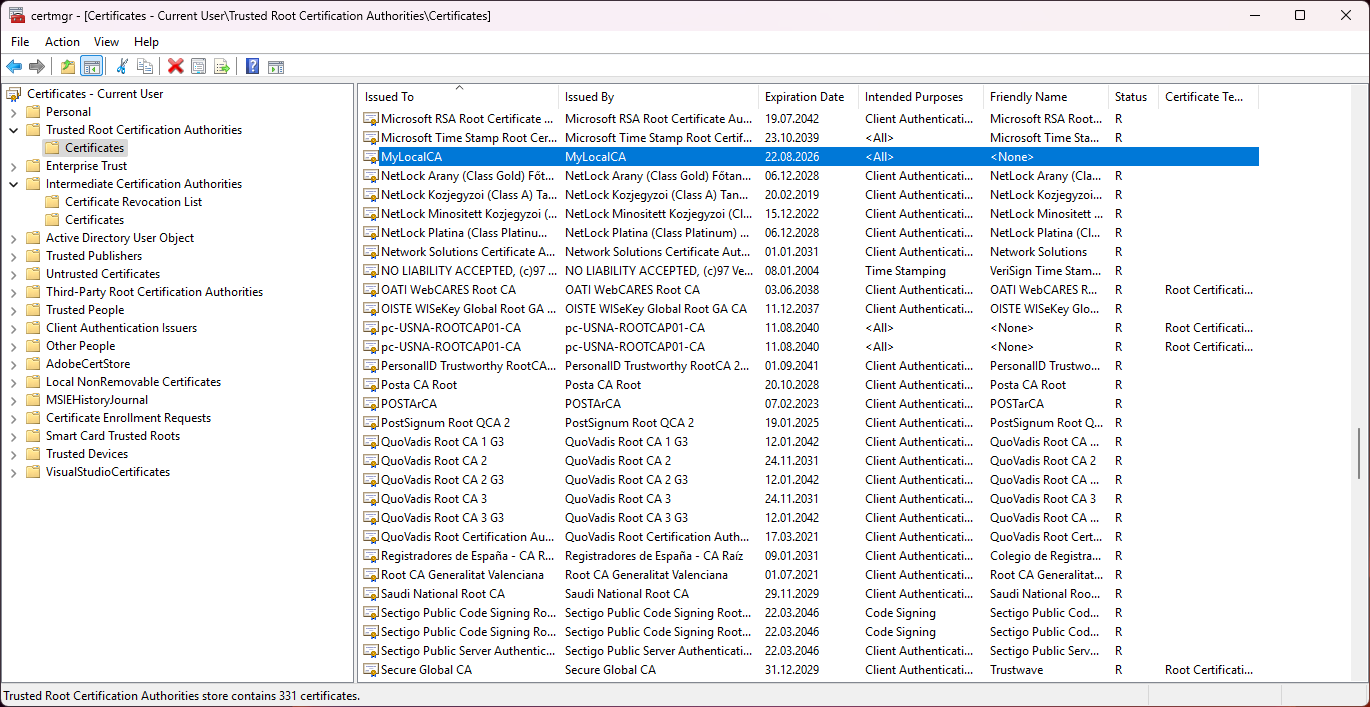The image size is (1370, 707).
Task: Expand the Trusted Publishers tree node
Action: tap(14, 256)
